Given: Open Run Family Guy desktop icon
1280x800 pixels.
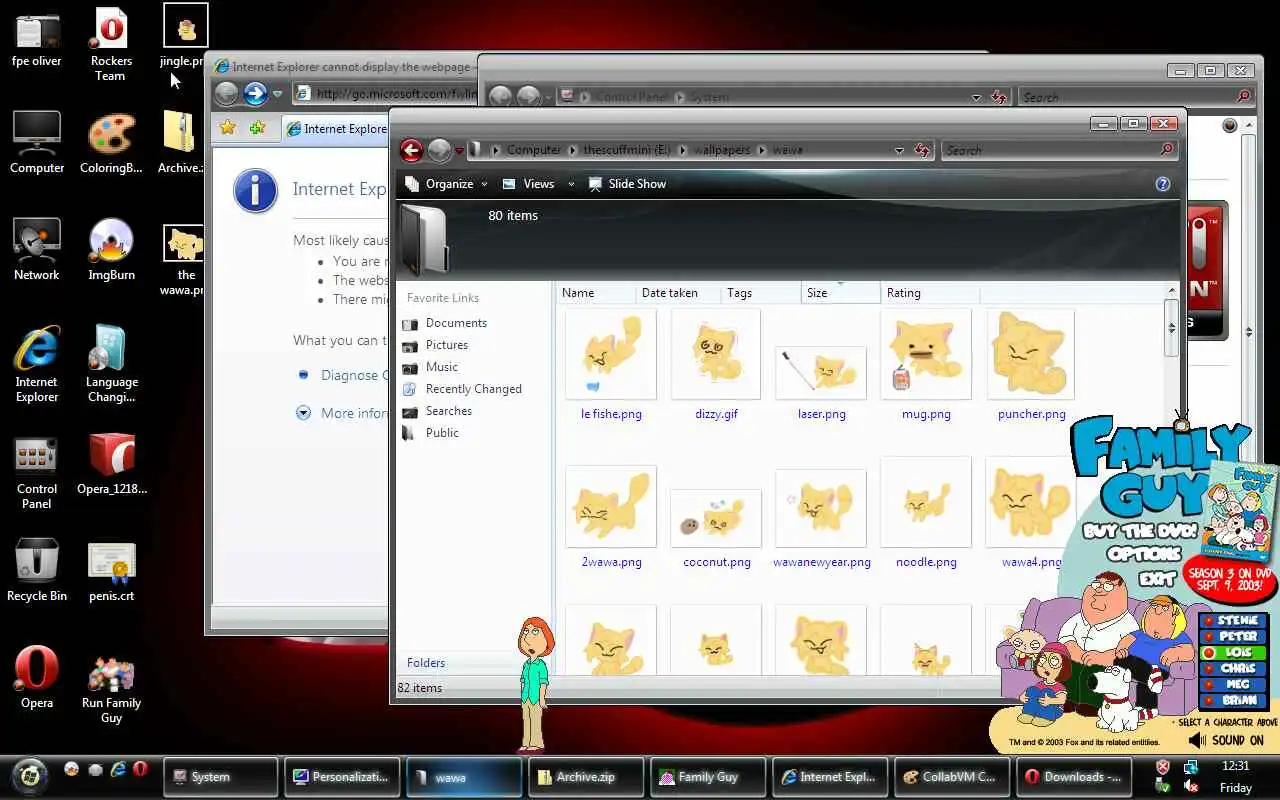Looking at the screenshot, I should (x=111, y=690).
